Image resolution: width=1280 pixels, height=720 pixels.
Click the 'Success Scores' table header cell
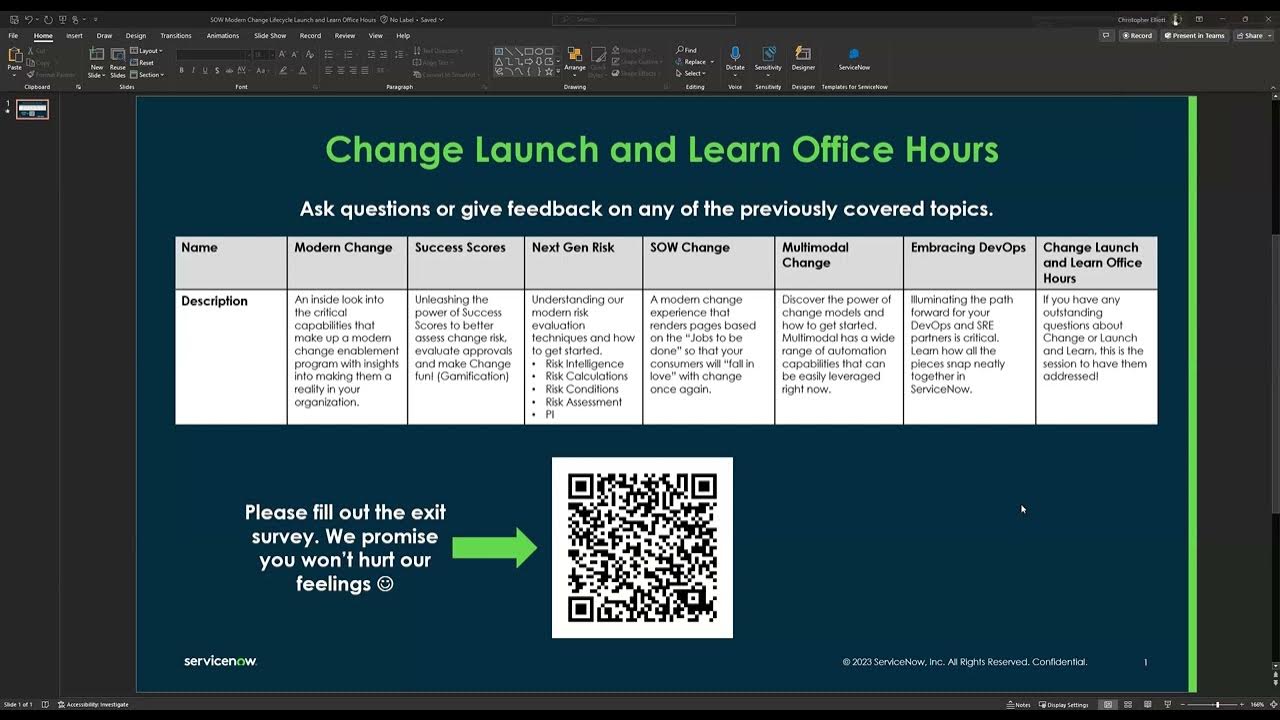(466, 263)
